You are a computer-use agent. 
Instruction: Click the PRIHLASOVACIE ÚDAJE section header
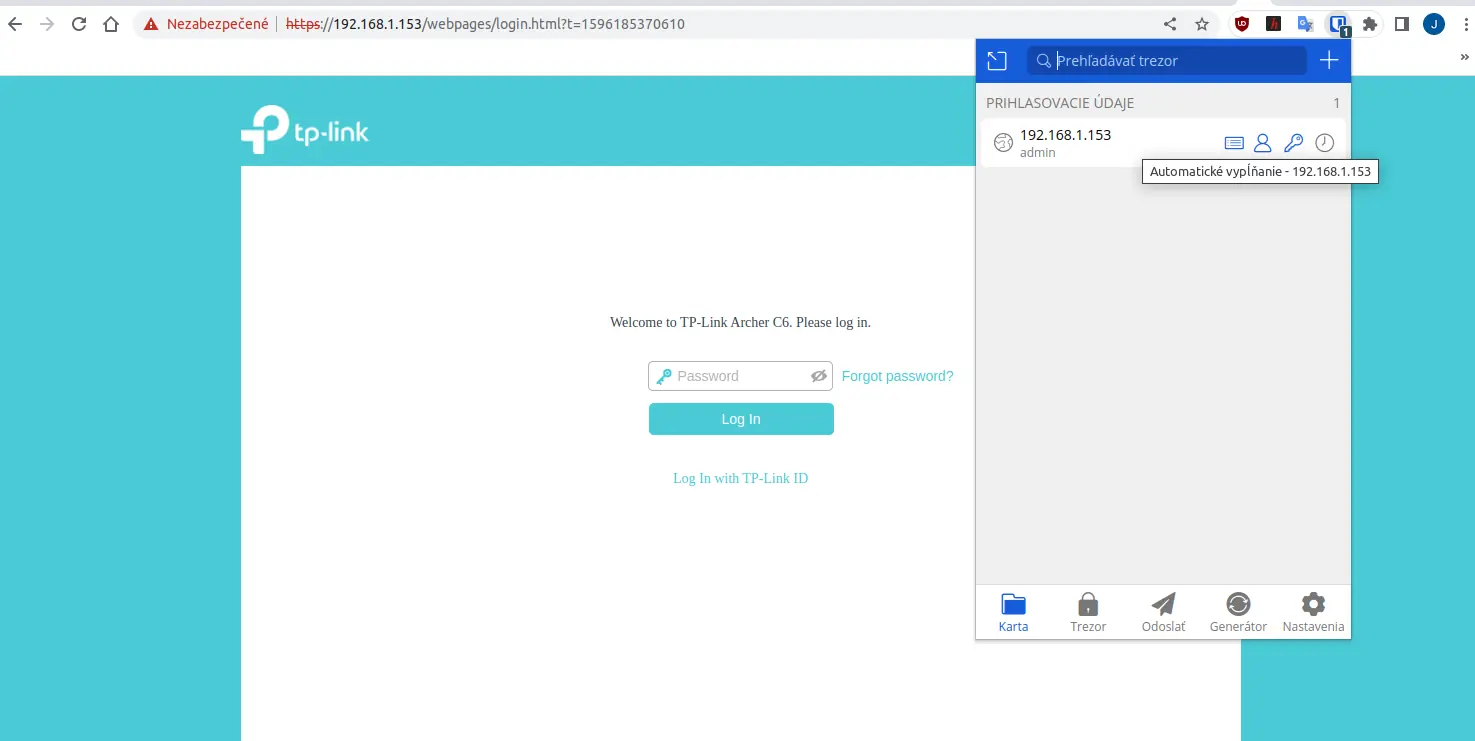(x=1060, y=103)
